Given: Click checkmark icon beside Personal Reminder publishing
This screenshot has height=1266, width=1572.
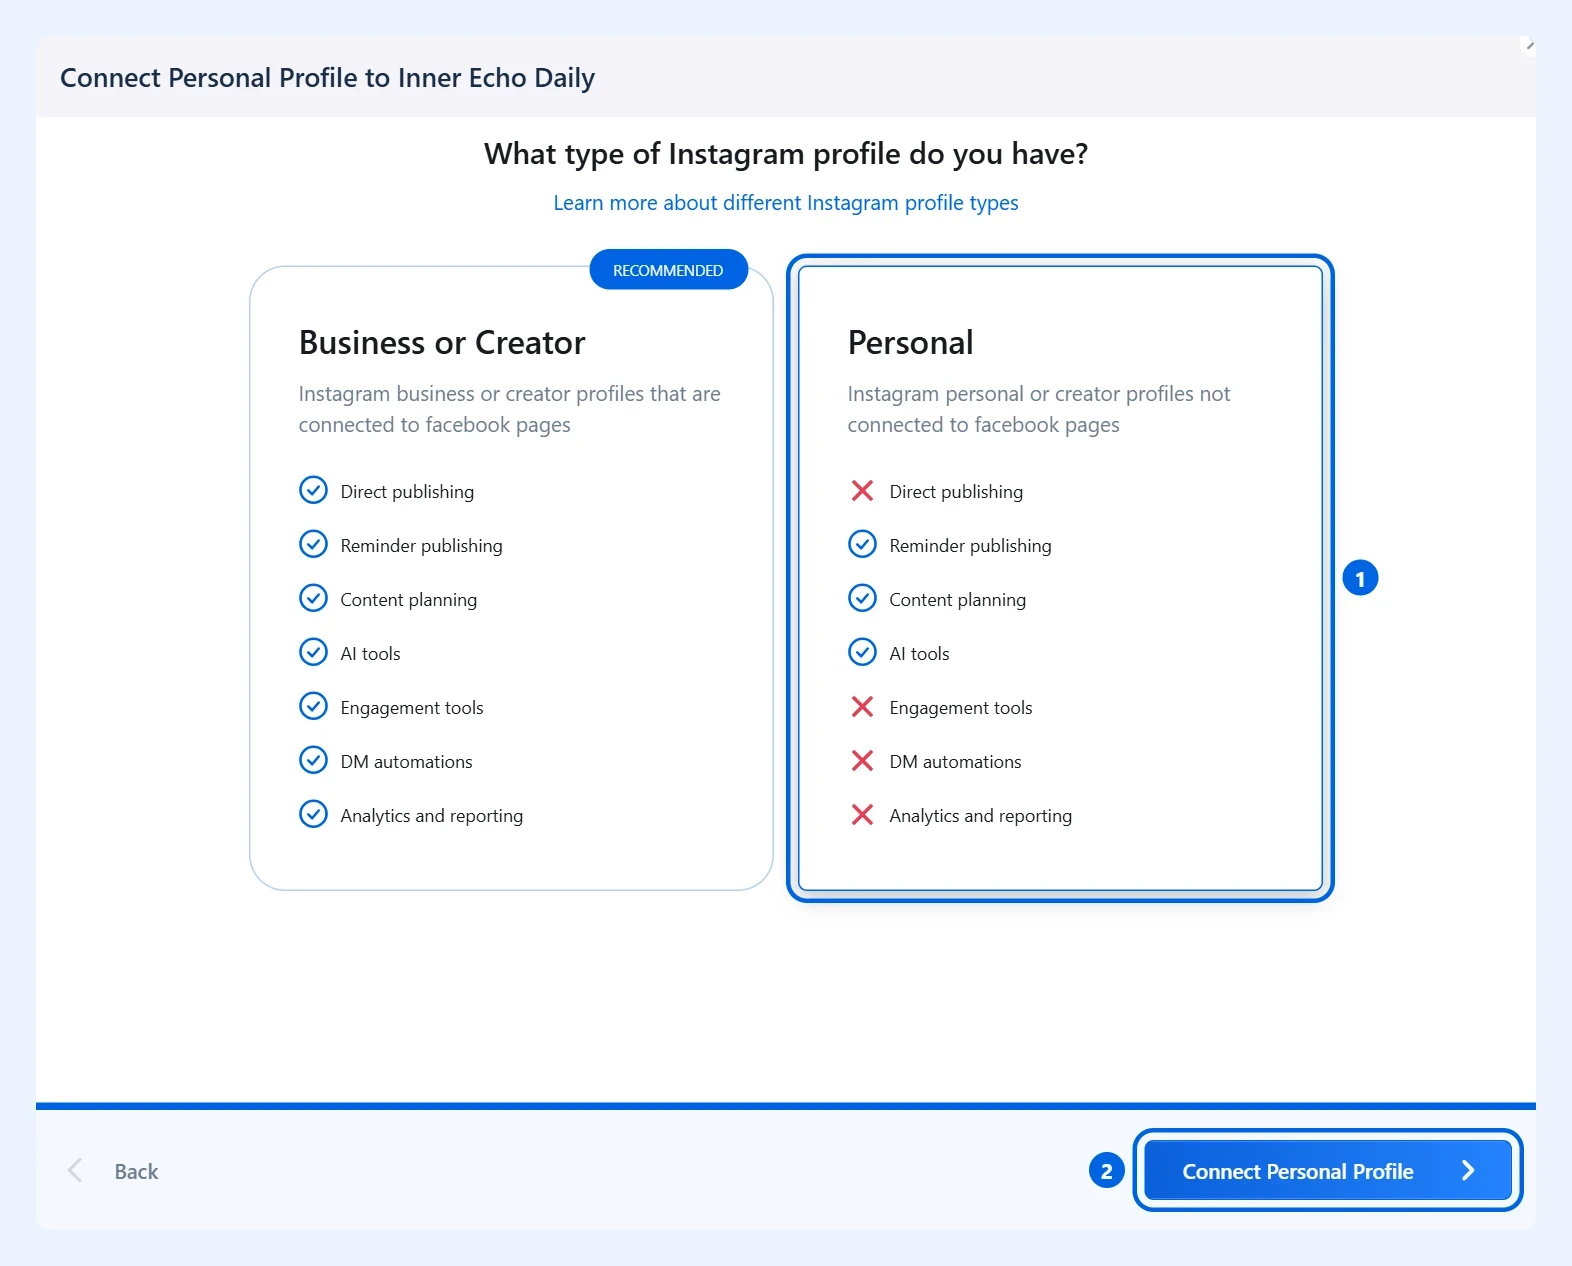Looking at the screenshot, I should tap(862, 545).
